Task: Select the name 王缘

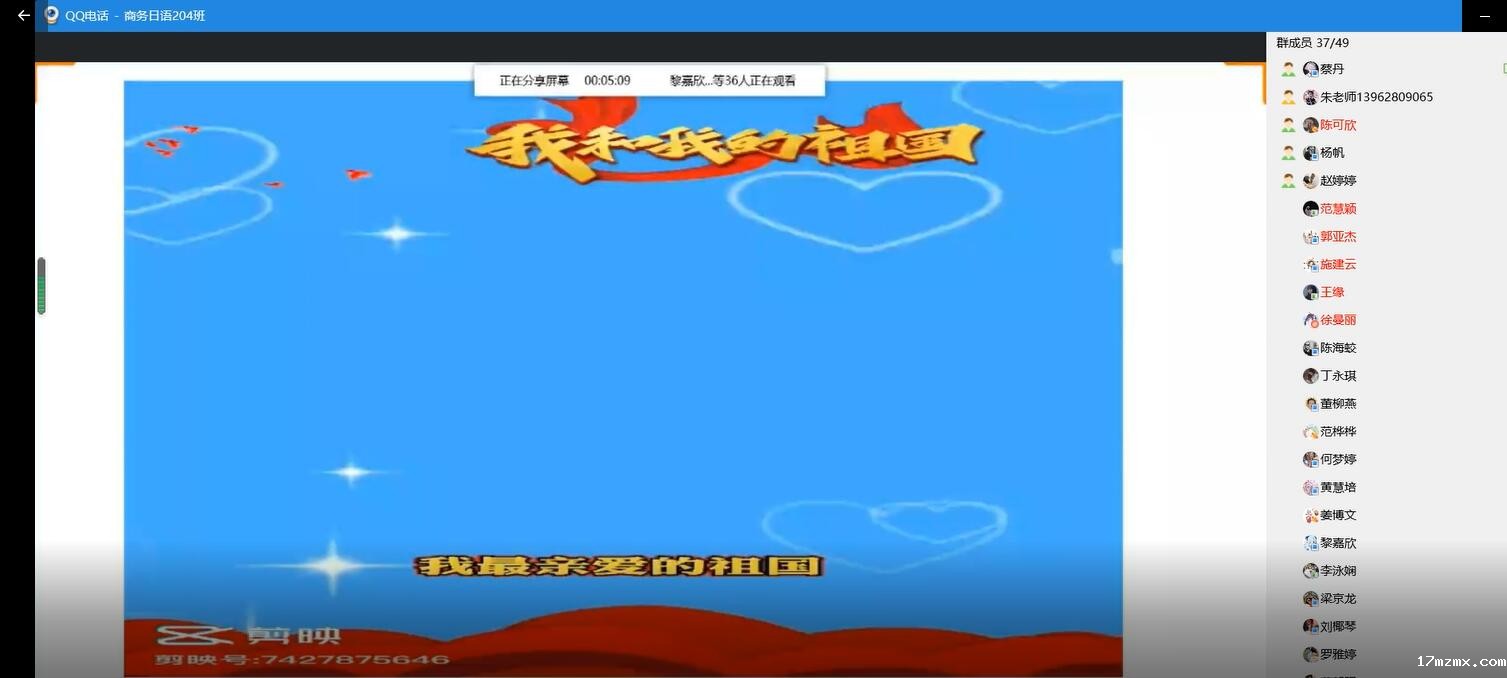Action: pos(1332,292)
